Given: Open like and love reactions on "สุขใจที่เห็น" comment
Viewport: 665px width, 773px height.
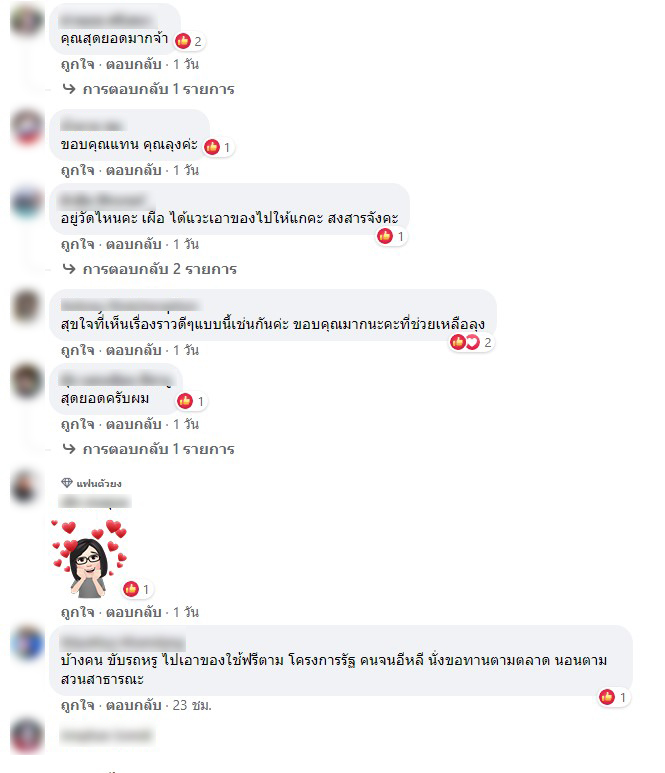Looking at the screenshot, I should pos(471,342).
